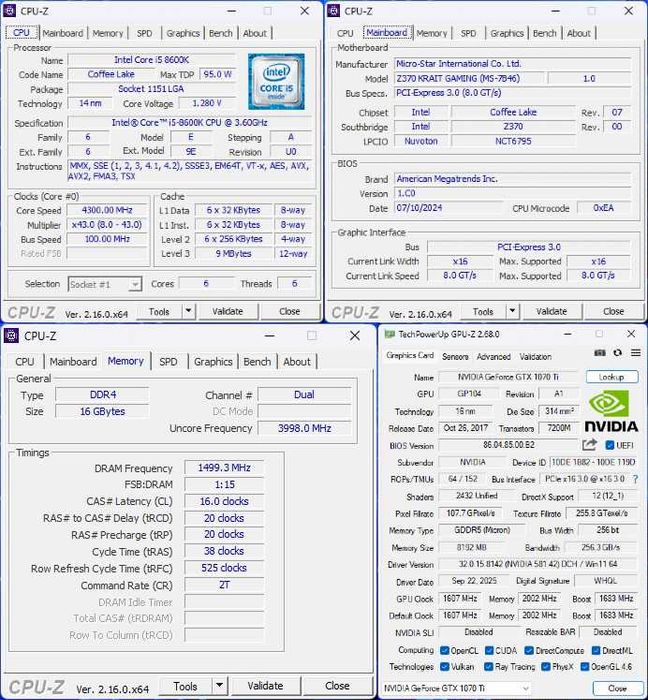Click the Driver Version field in GPU-Z
Image resolution: width=648 pixels, height=700 pixels.
click(538, 564)
